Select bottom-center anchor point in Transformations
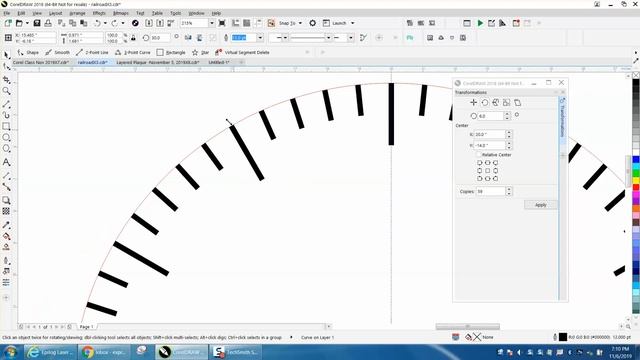 coord(487,178)
